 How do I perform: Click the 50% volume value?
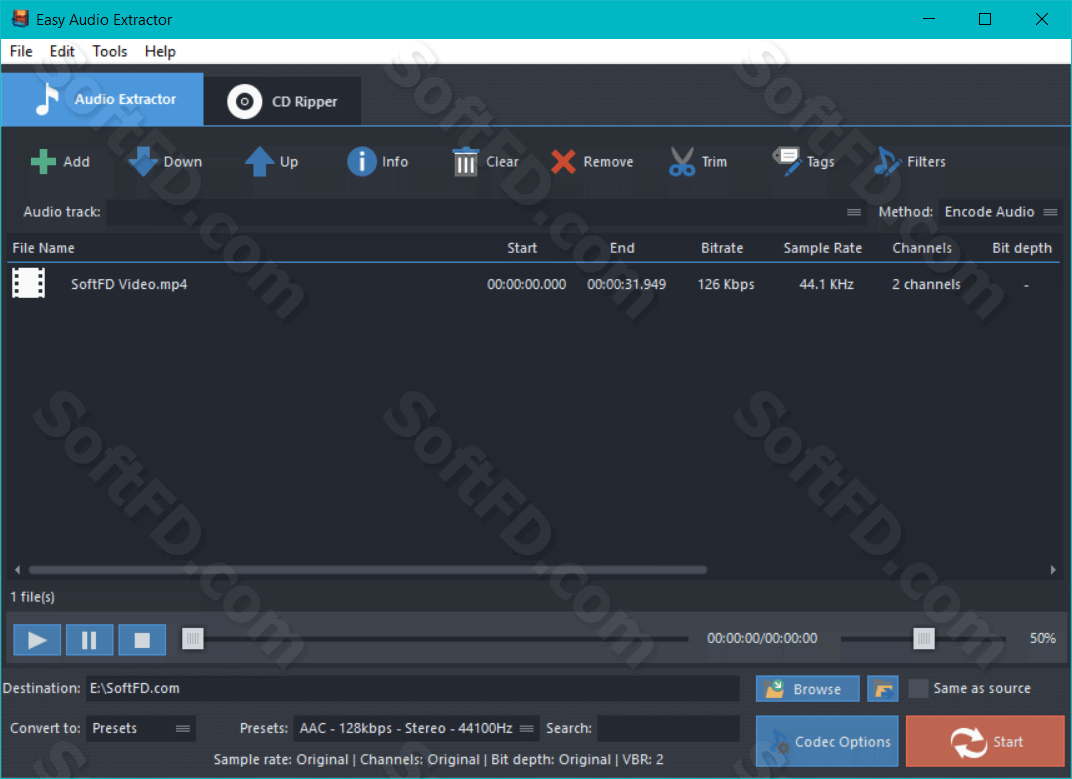tap(1043, 638)
